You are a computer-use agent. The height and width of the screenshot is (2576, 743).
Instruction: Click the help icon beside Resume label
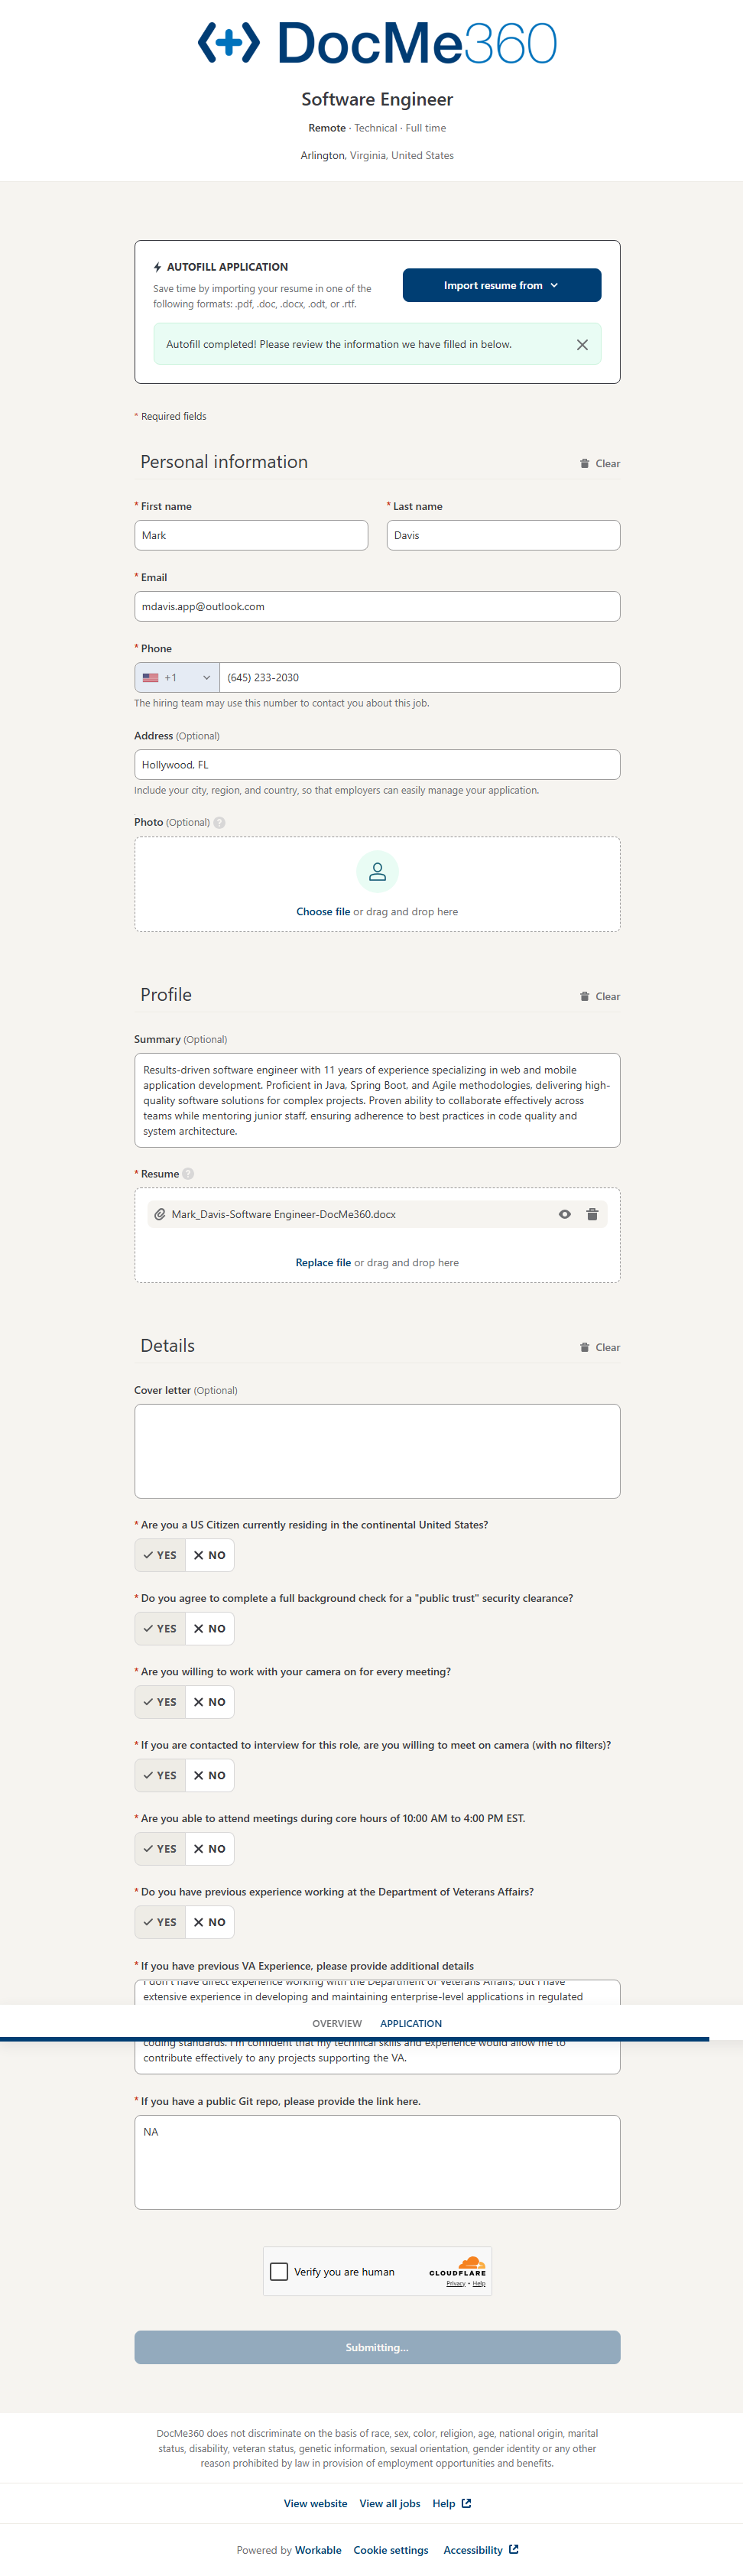click(188, 1174)
